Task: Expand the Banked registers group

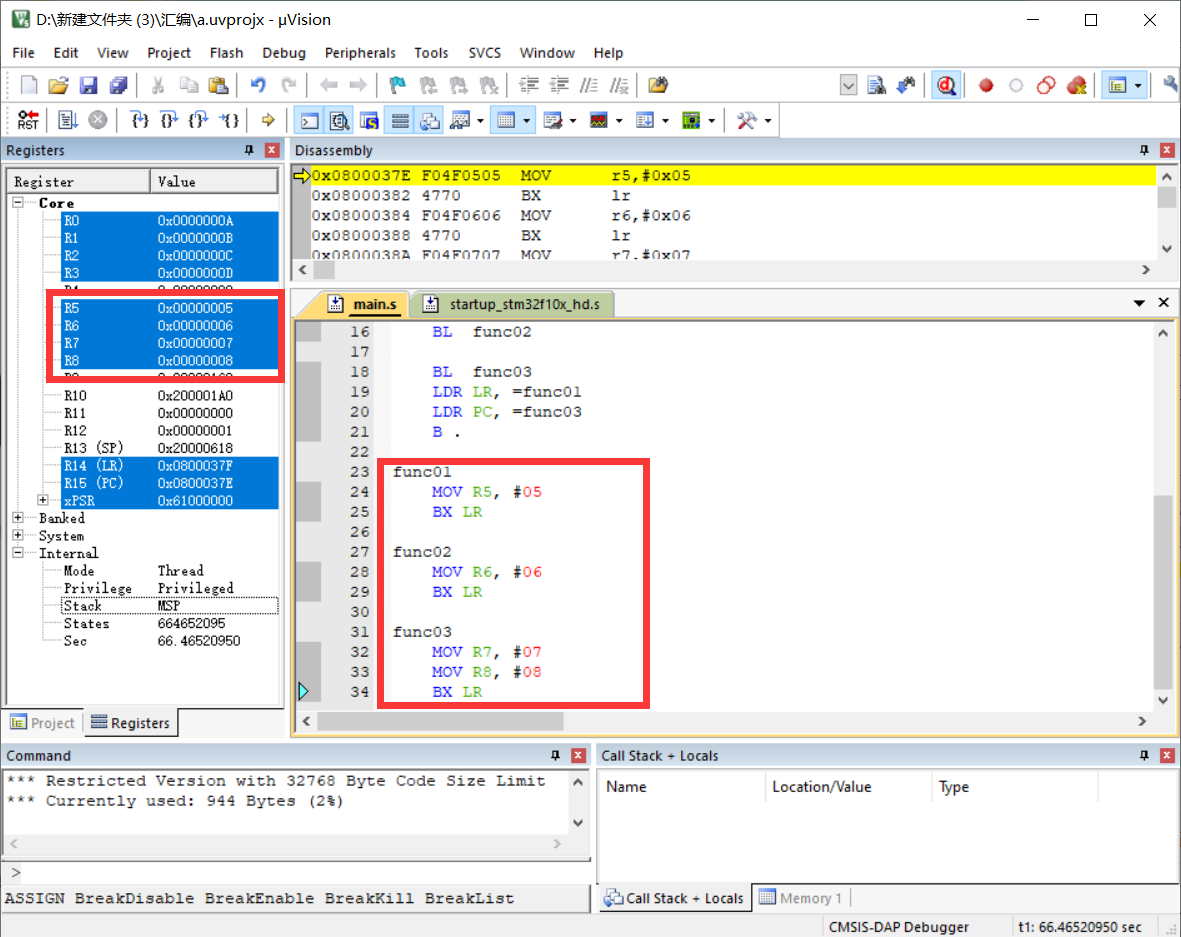Action: (x=16, y=518)
